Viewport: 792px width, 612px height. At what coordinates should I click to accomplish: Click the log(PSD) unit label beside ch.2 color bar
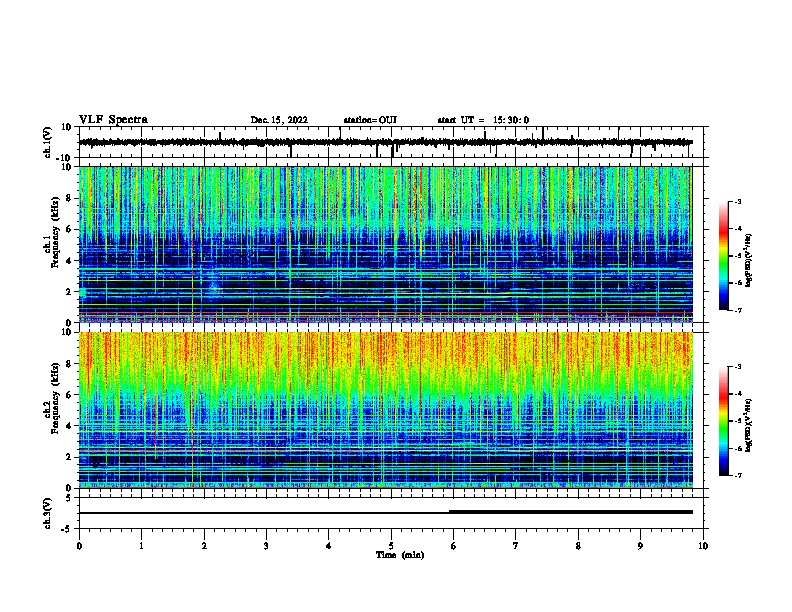point(749,425)
